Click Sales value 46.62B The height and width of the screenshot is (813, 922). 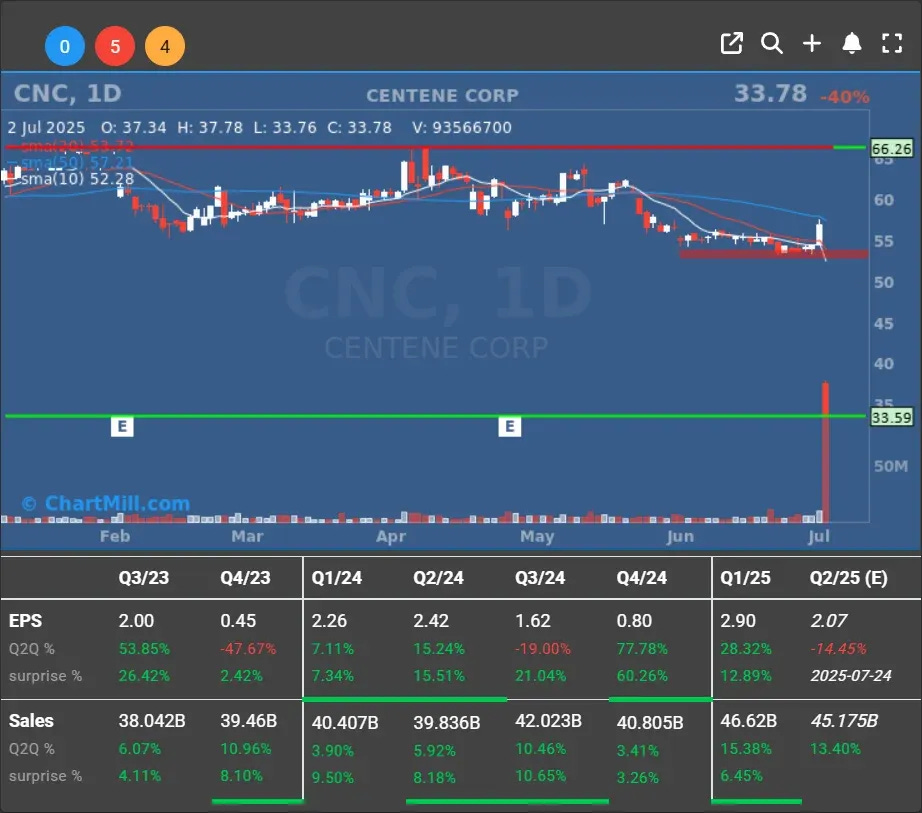click(749, 721)
